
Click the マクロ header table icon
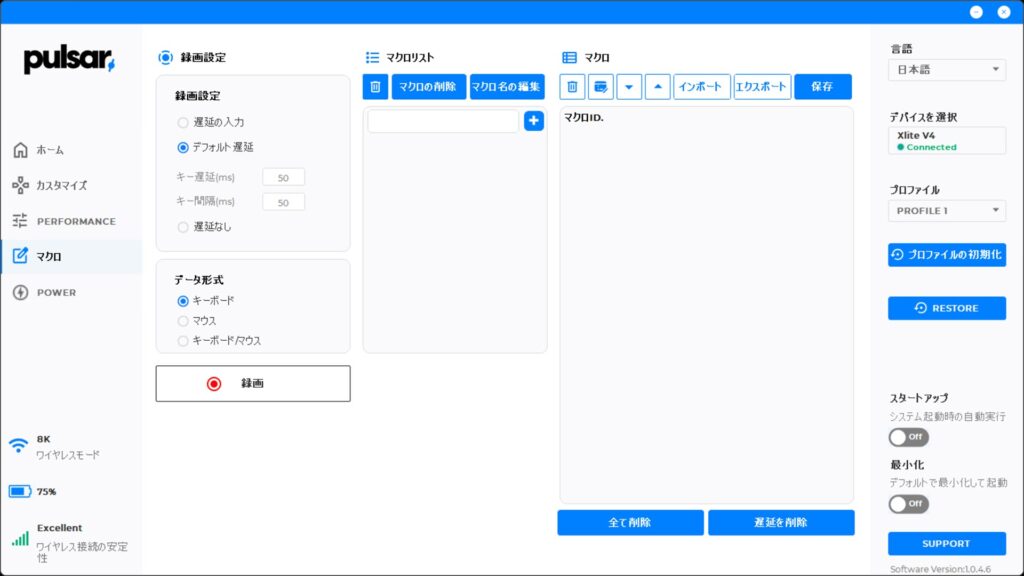coord(569,57)
